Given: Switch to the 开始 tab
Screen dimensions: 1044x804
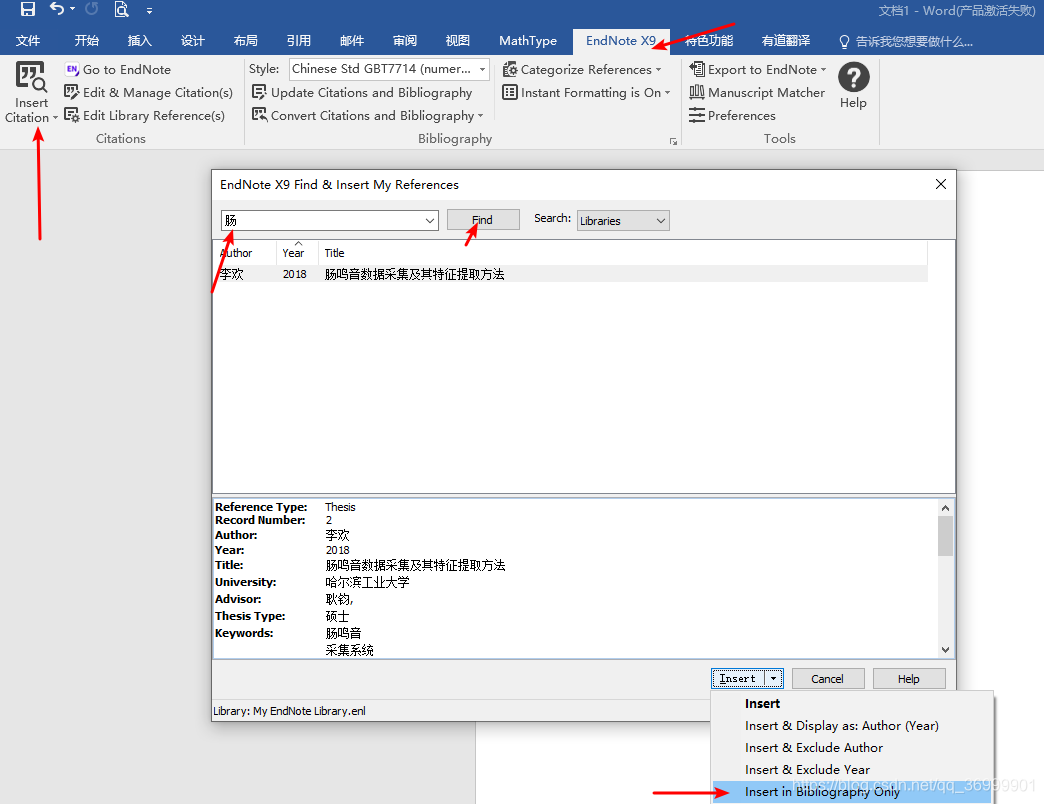Looking at the screenshot, I should pyautogui.click(x=87, y=41).
